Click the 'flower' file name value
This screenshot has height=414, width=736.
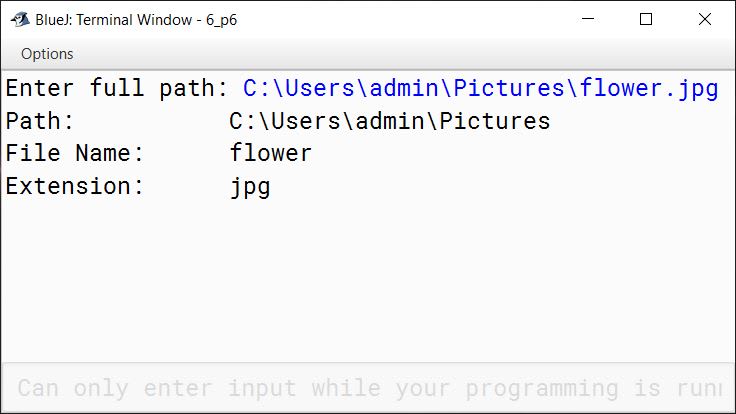(270, 153)
